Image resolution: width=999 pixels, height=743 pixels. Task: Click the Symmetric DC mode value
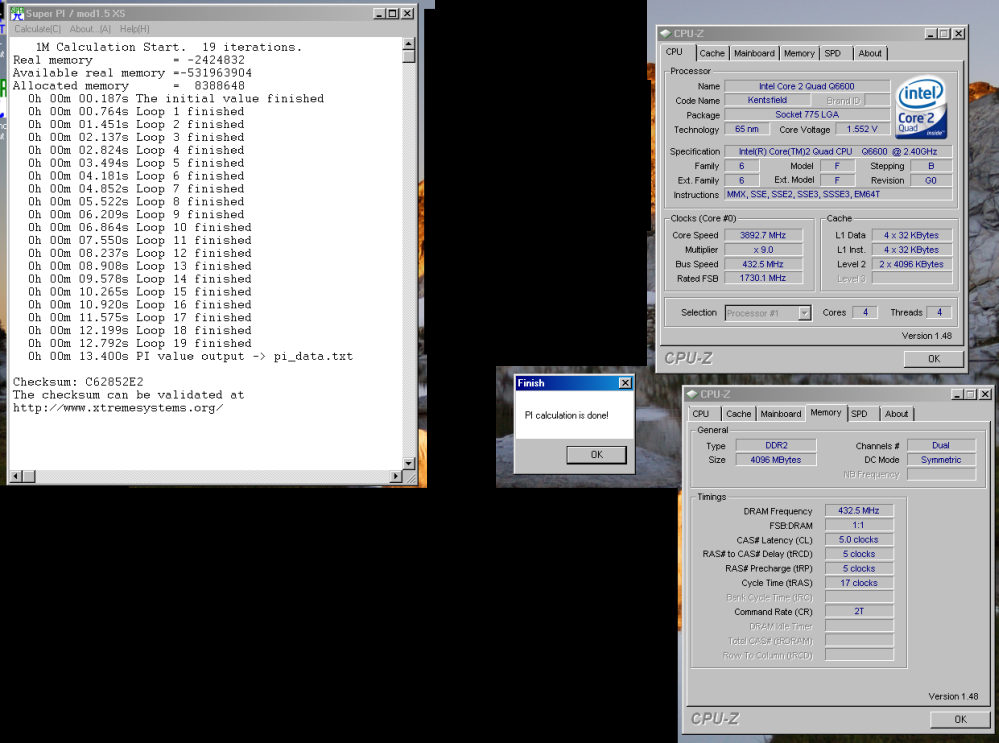coord(941,460)
